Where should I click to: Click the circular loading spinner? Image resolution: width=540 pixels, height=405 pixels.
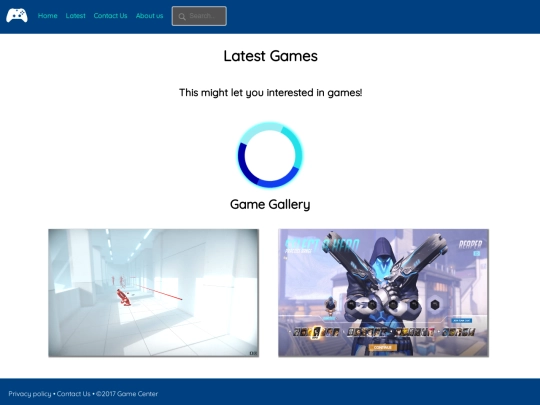coord(270,155)
